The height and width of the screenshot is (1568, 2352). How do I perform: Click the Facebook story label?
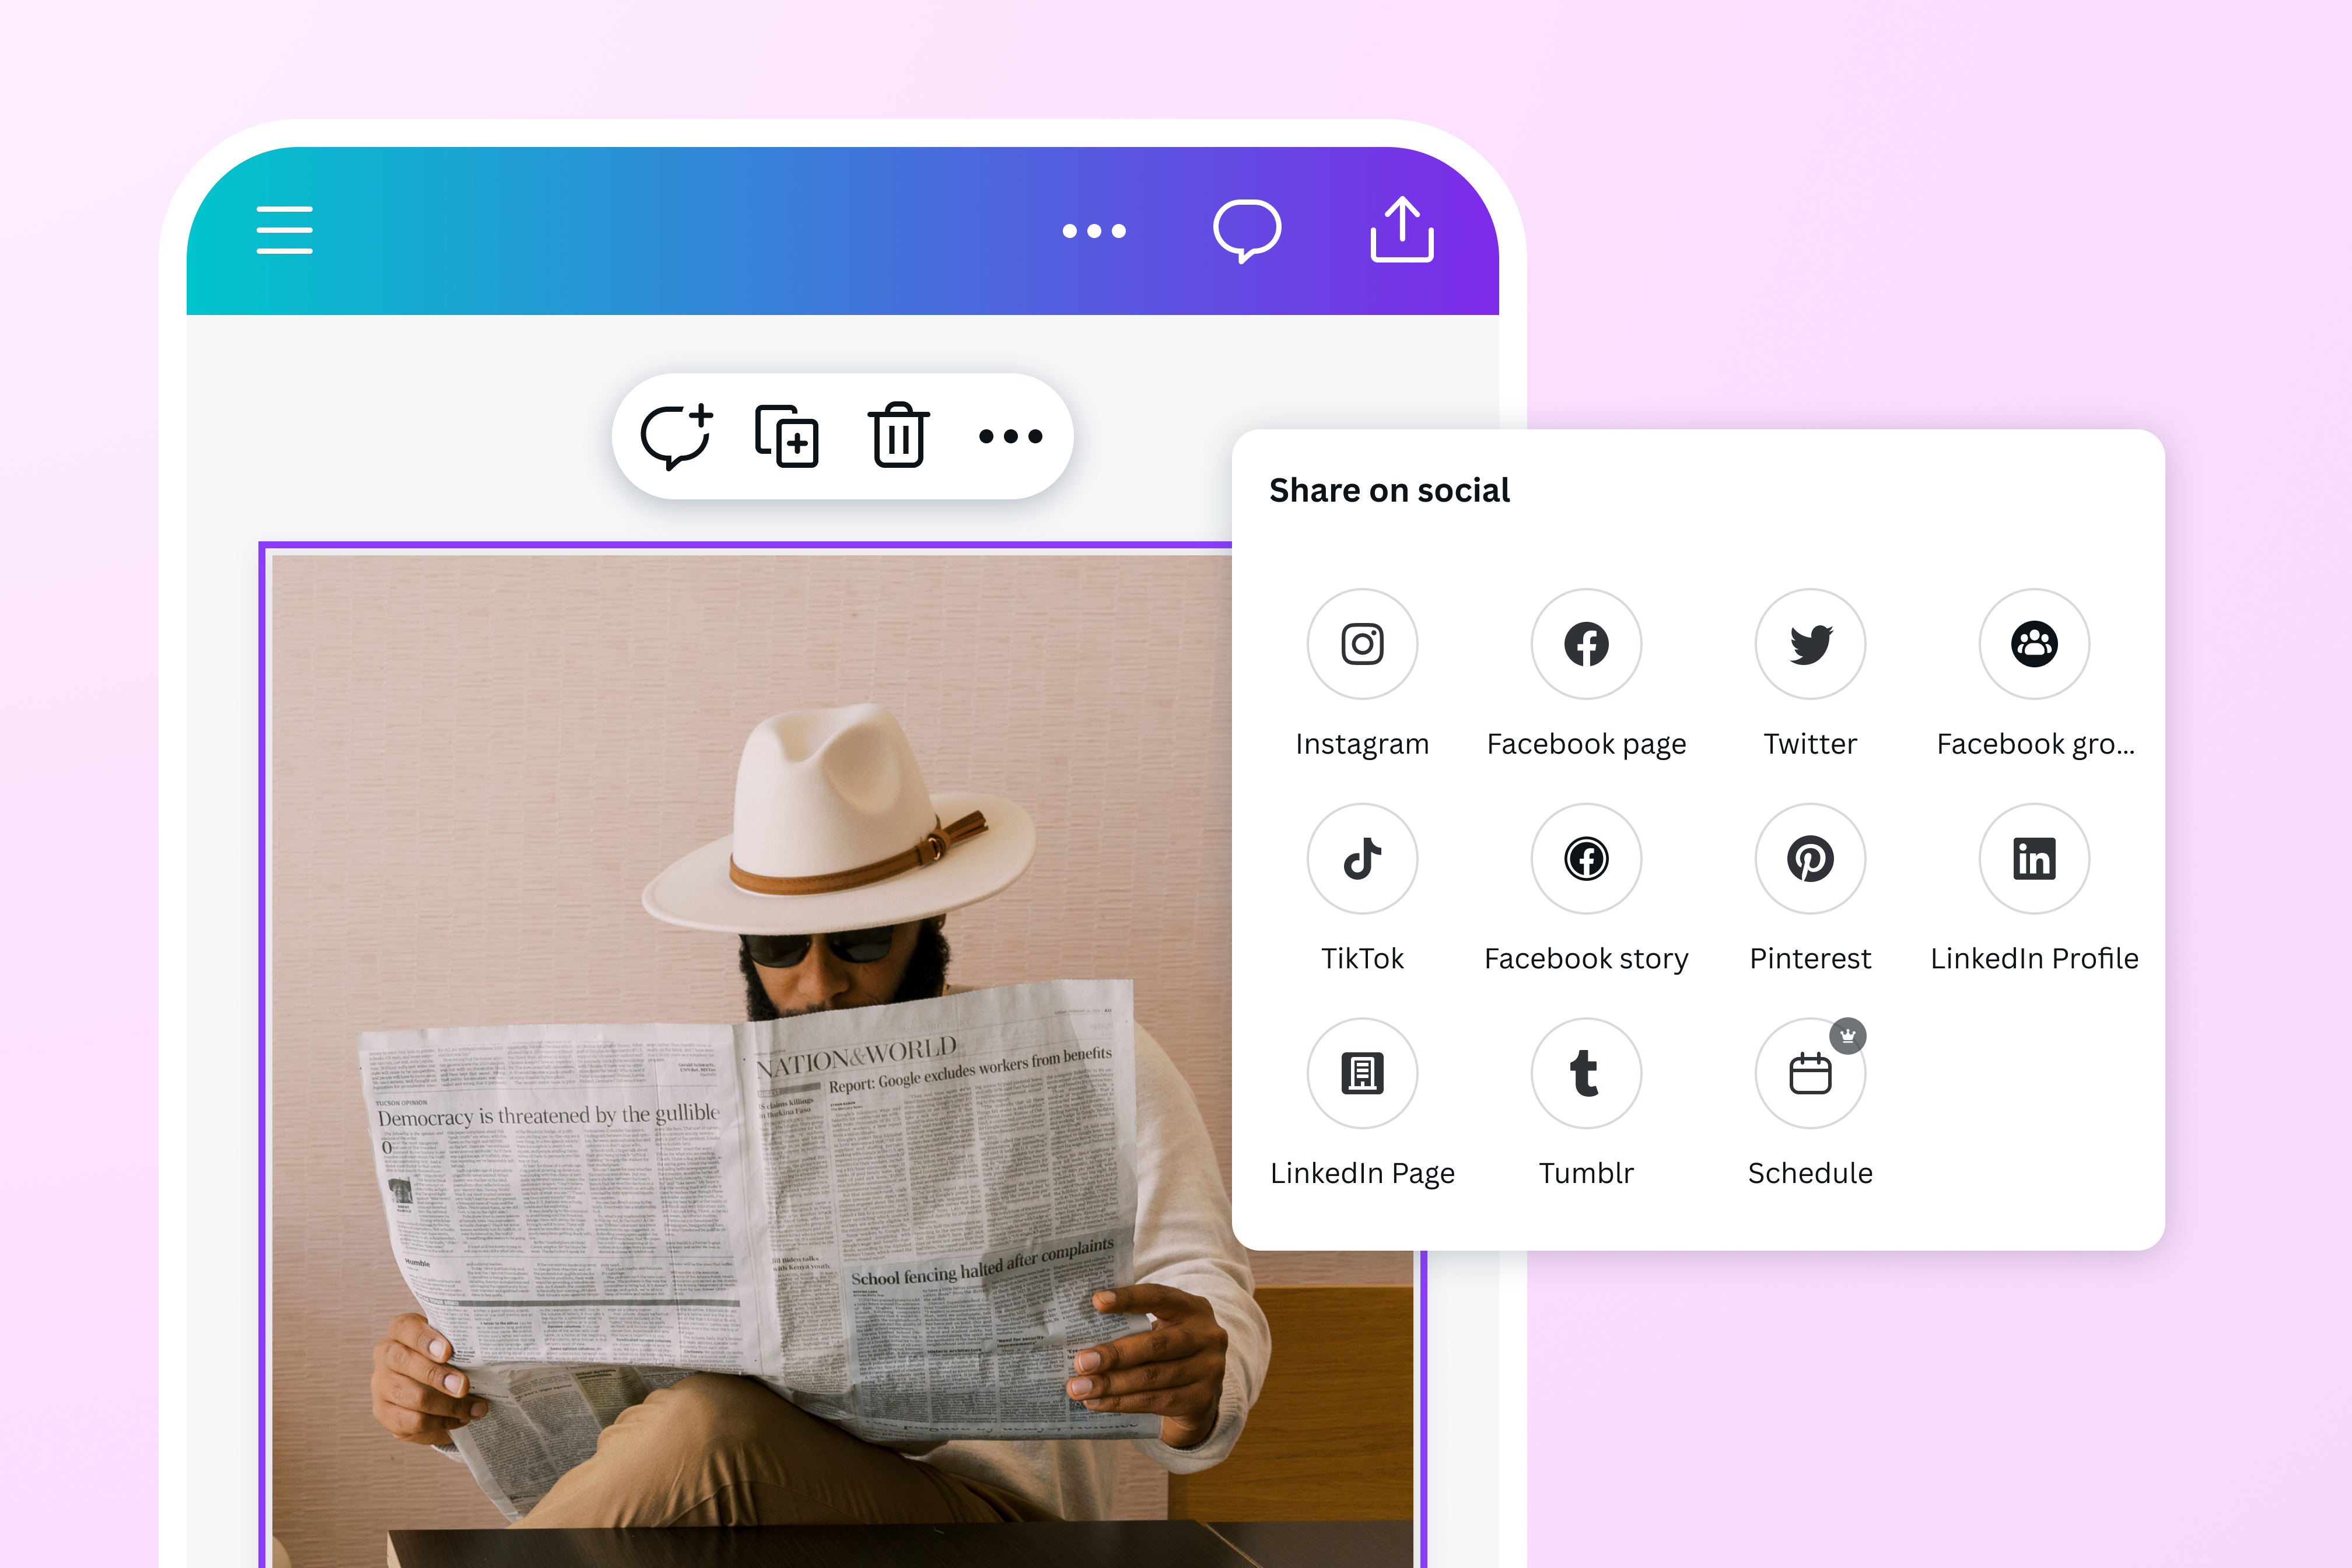(1586, 959)
